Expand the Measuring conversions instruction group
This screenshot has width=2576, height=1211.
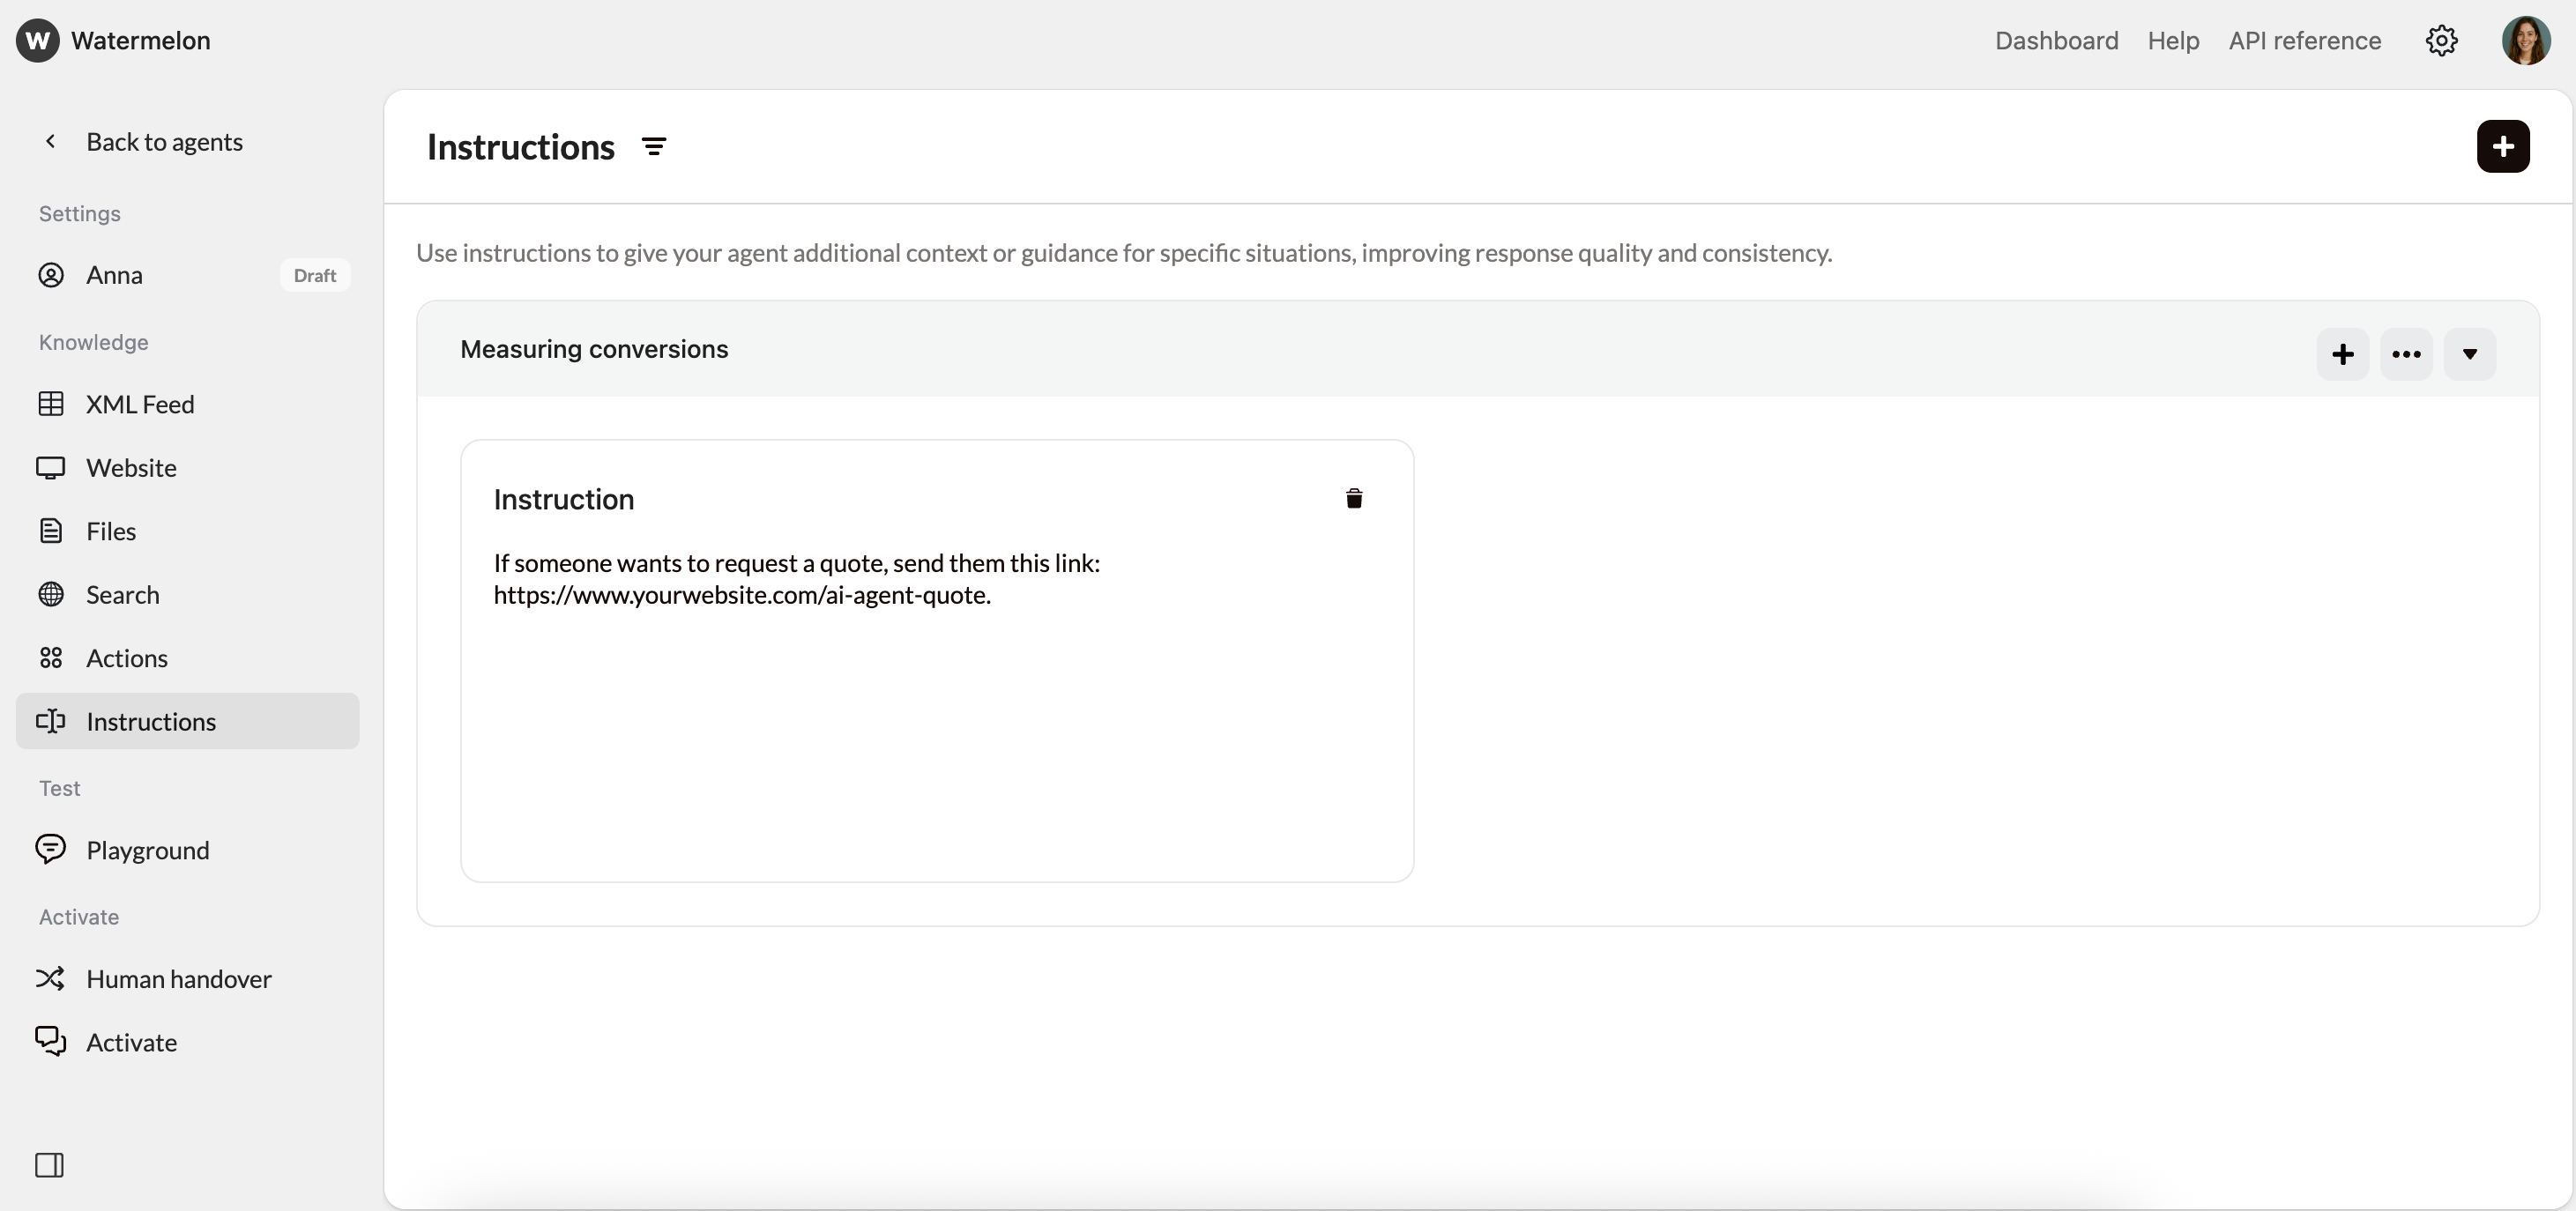click(x=2469, y=354)
